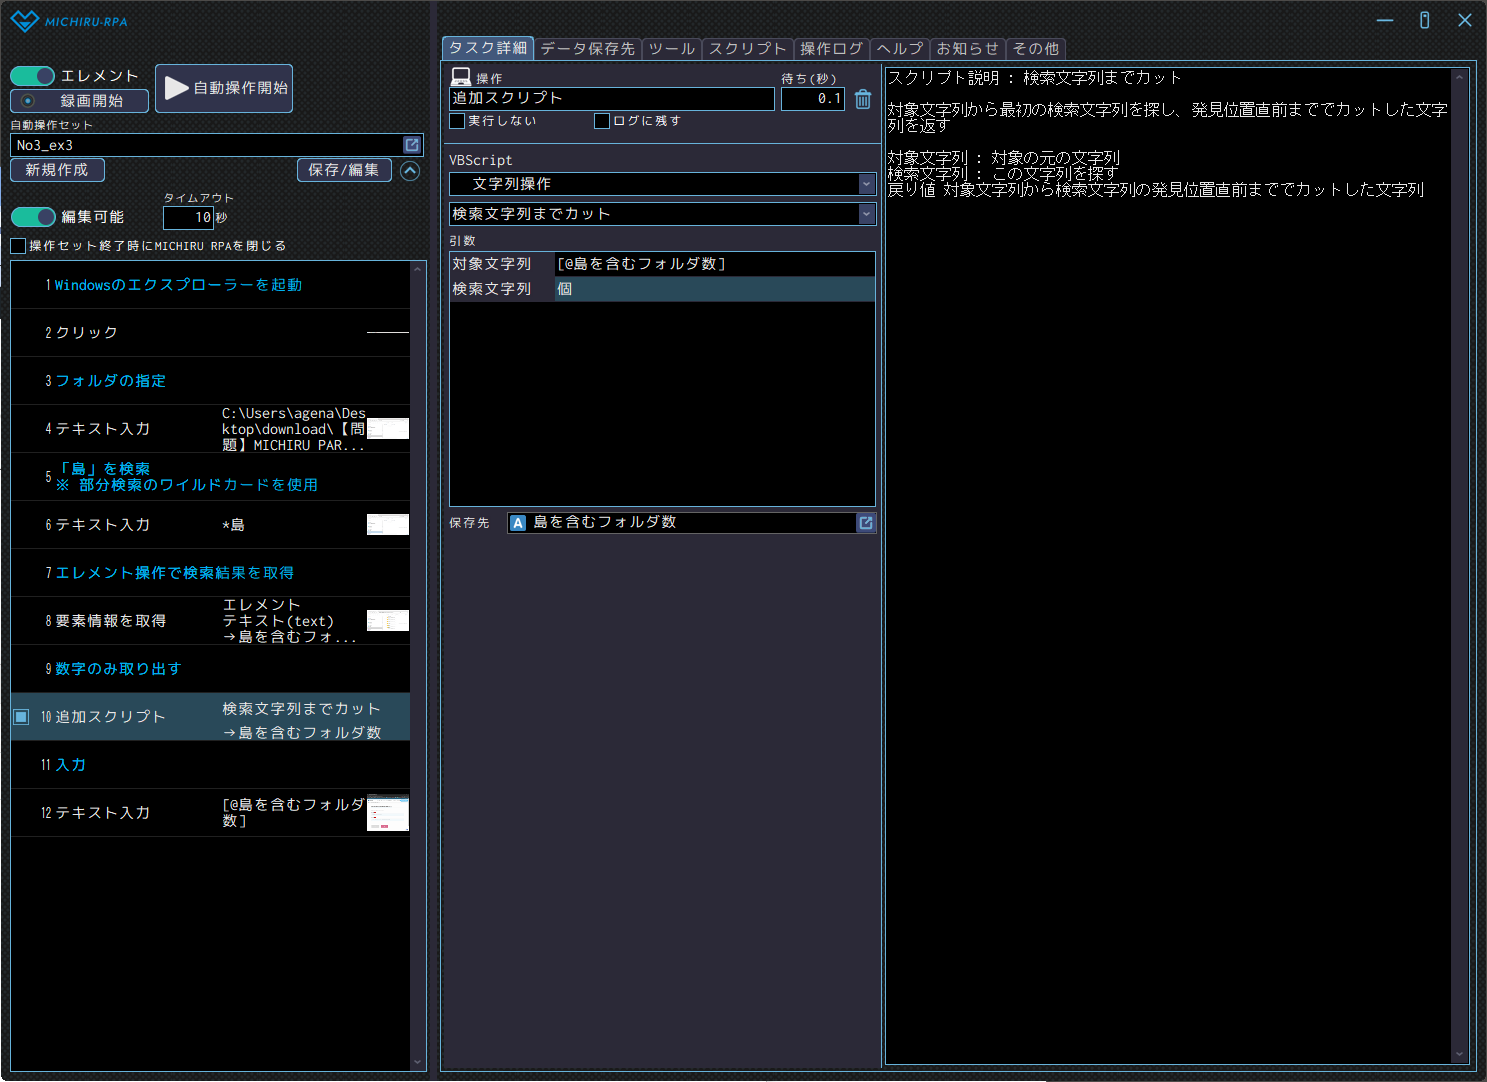Switch to the スクリプト tab
This screenshot has height=1082, width=1487.
pos(747,49)
